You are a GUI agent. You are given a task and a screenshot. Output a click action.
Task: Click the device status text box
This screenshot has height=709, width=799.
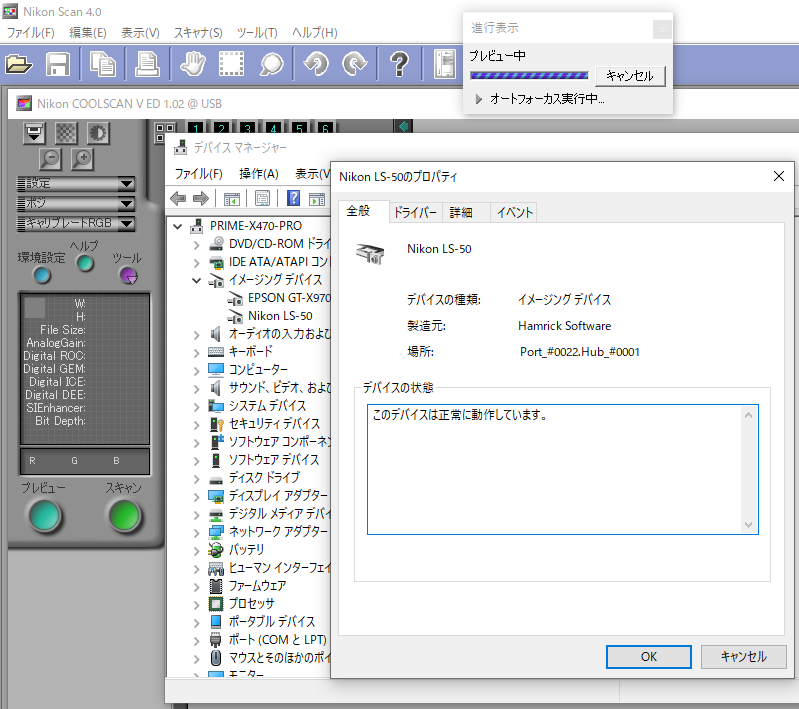point(563,469)
